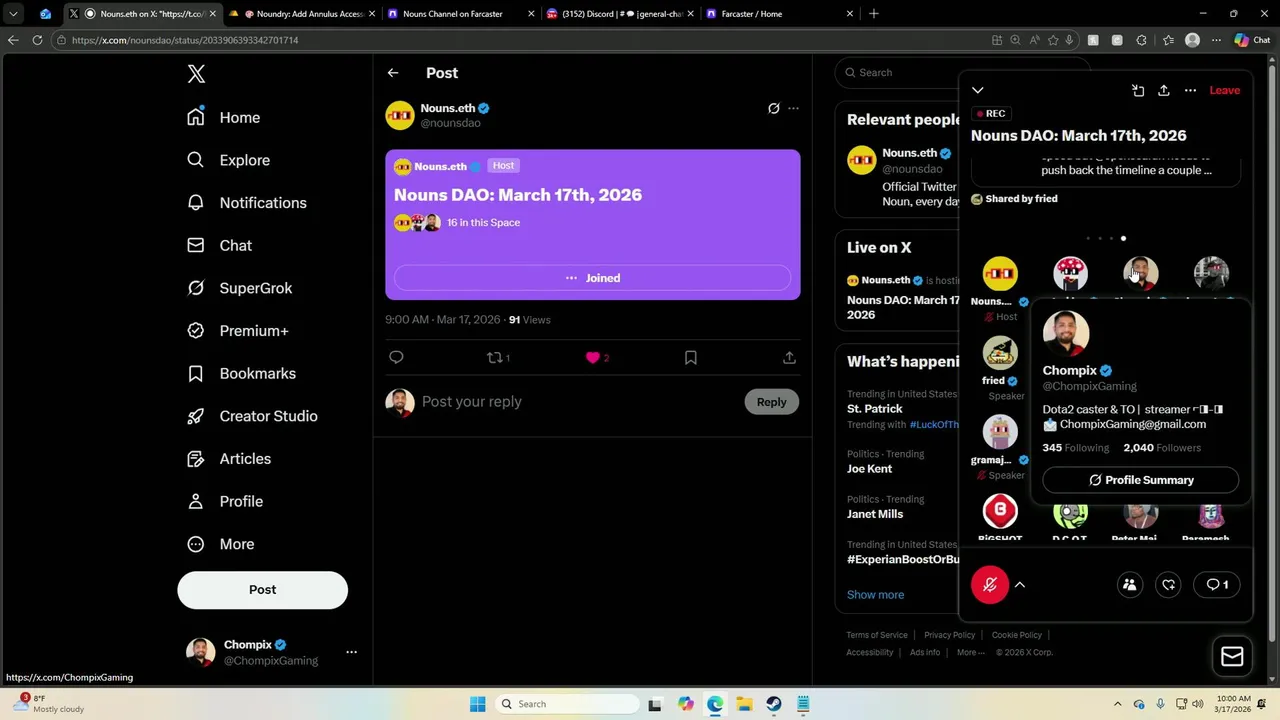This screenshot has width=1280, height=720.
Task: Toggle the red muted microphone button
Action: point(990,585)
